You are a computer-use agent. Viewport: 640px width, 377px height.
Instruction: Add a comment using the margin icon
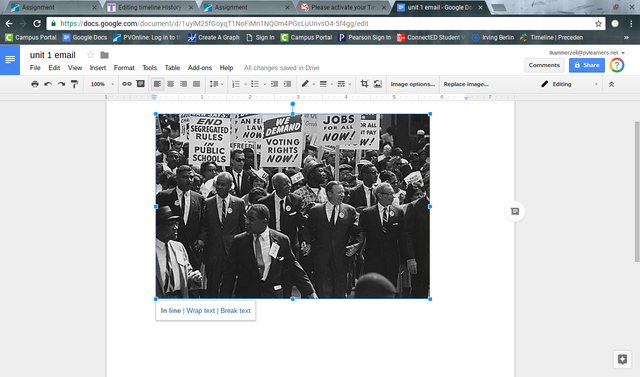coord(515,211)
